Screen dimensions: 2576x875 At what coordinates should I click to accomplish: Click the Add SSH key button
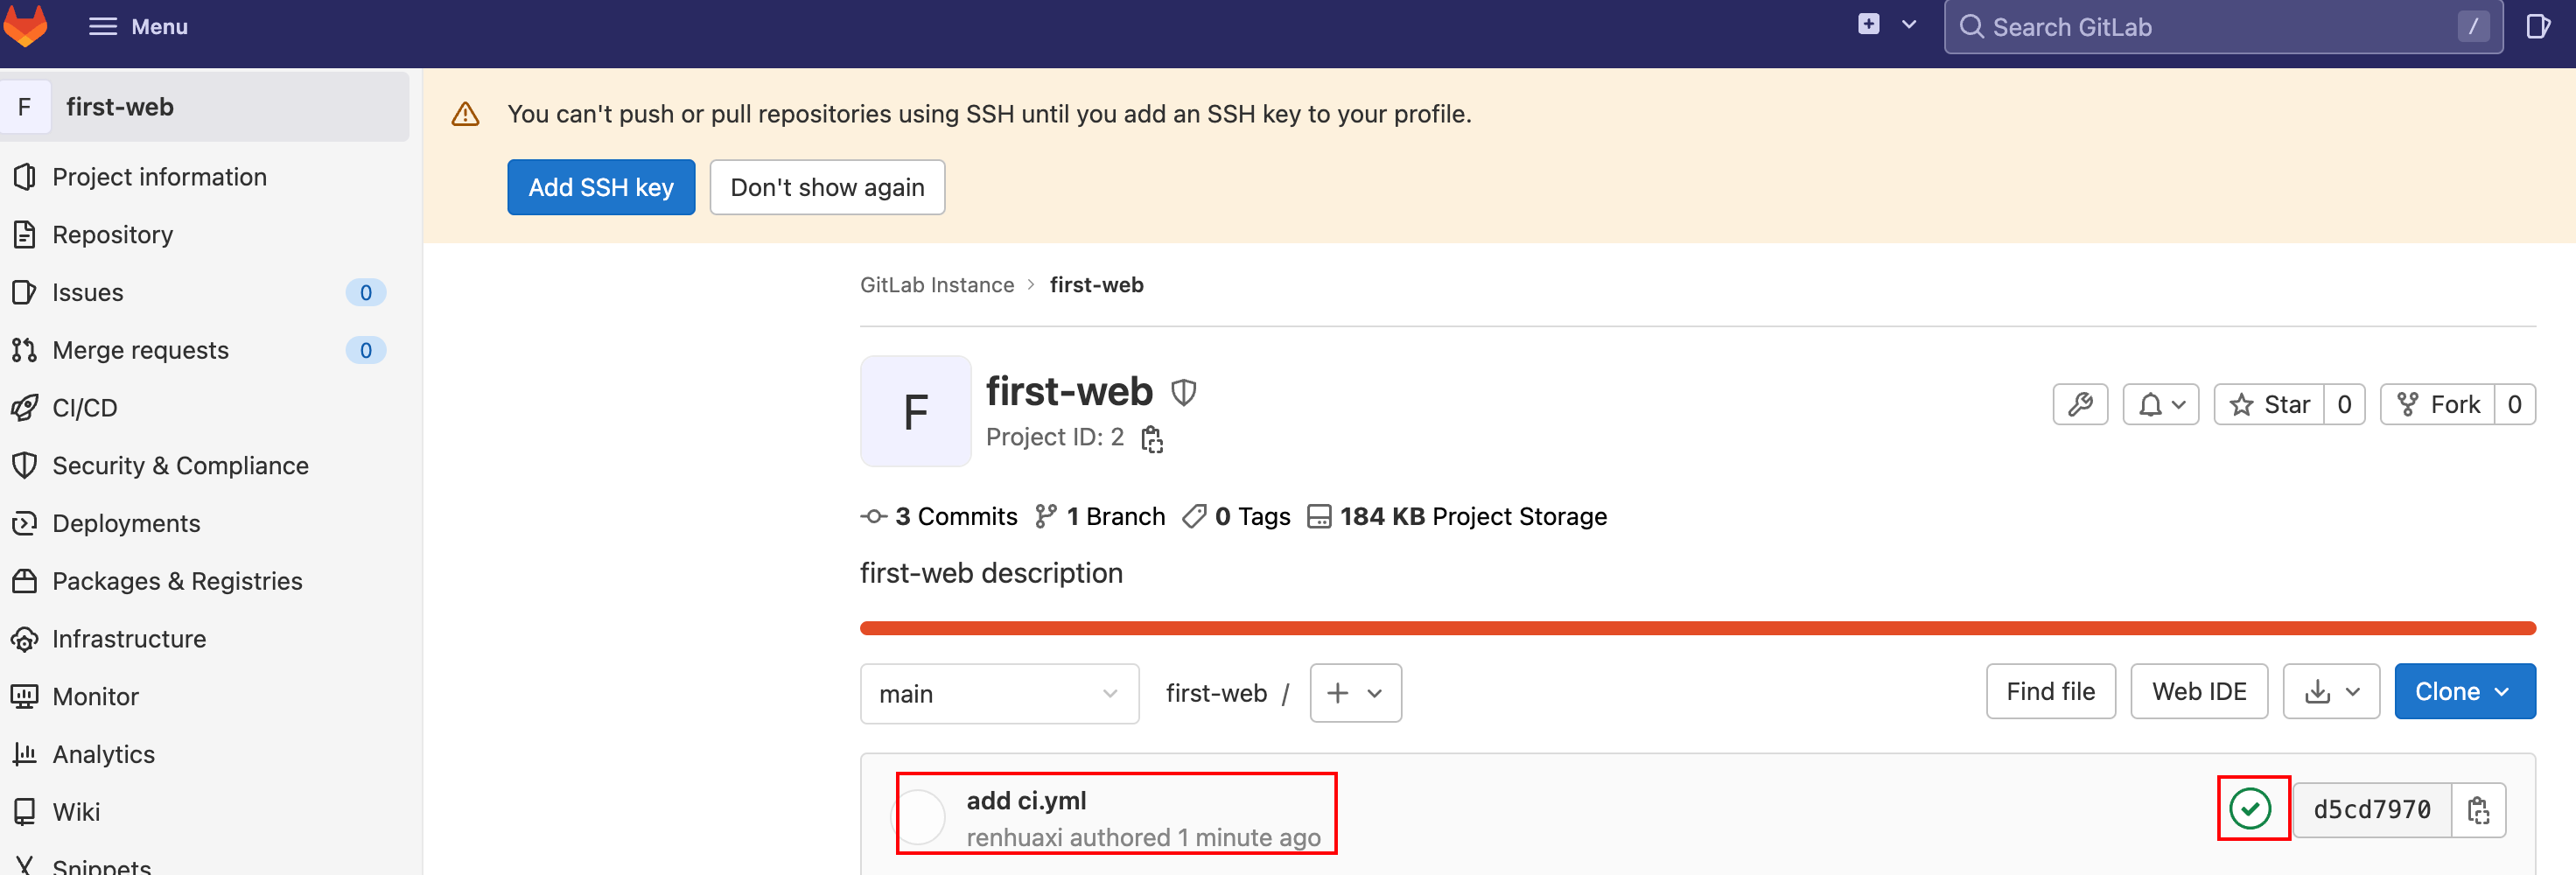pos(601,187)
